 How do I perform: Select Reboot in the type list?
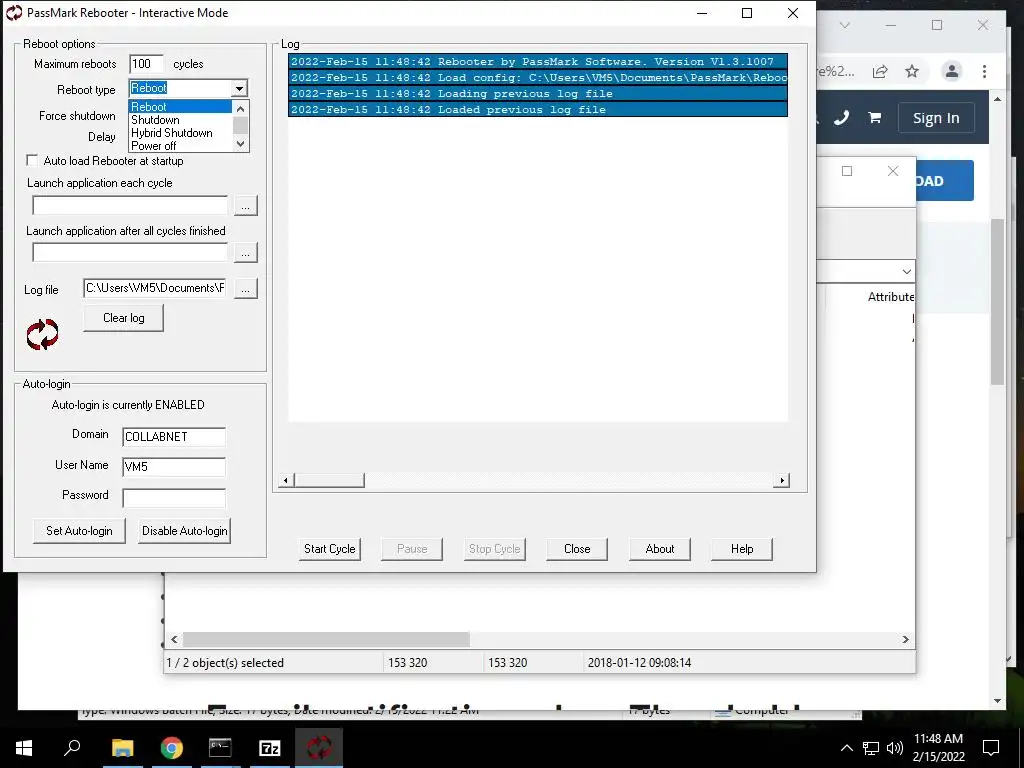180,106
